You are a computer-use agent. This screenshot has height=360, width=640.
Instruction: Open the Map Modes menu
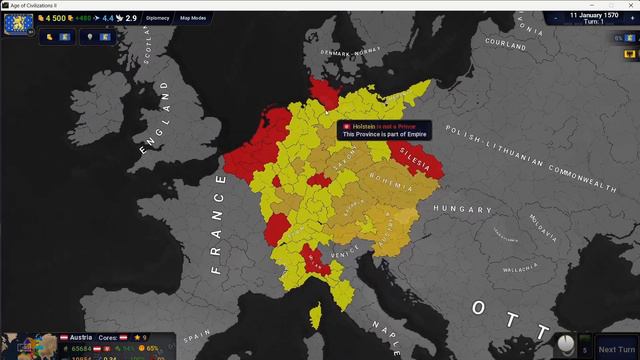(x=193, y=18)
